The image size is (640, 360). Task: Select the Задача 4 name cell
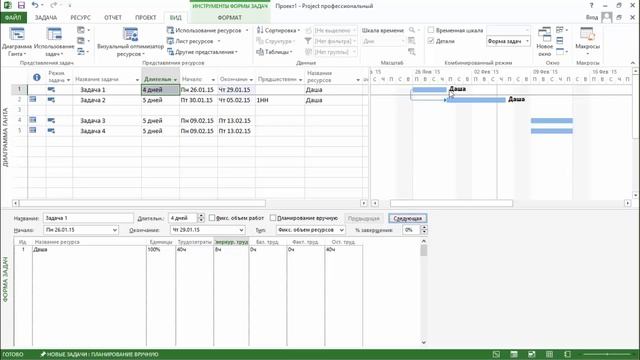click(107, 131)
